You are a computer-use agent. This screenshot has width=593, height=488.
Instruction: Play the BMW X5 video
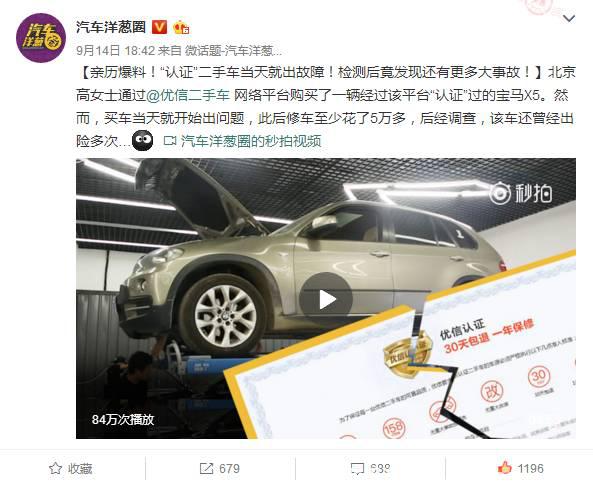click(x=326, y=299)
